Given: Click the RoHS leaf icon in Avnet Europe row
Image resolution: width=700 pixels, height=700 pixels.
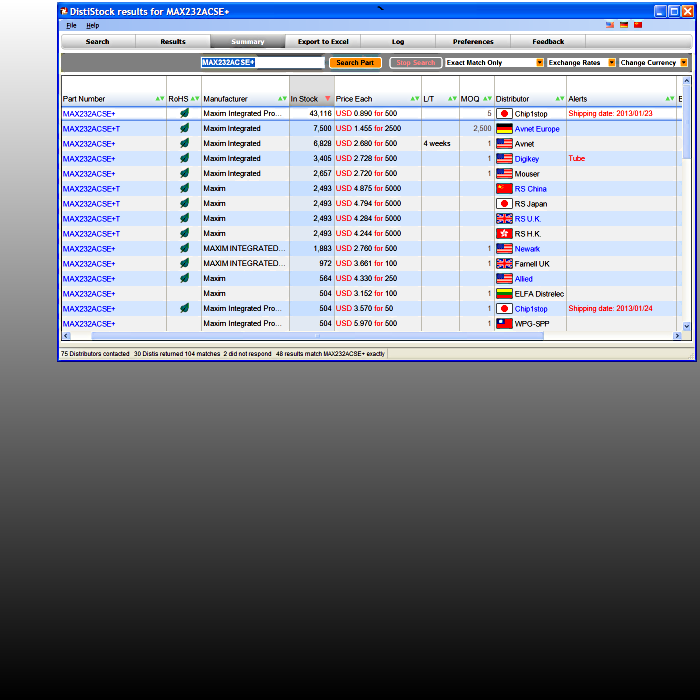Looking at the screenshot, I should pyautogui.click(x=184, y=129).
